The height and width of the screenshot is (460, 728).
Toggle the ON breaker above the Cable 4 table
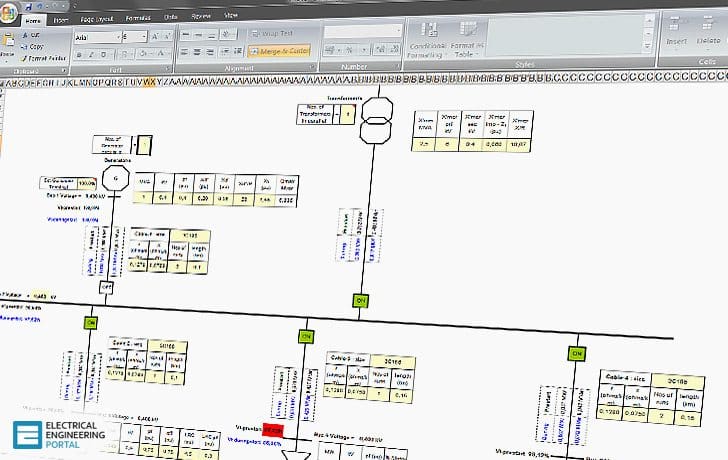coord(577,354)
